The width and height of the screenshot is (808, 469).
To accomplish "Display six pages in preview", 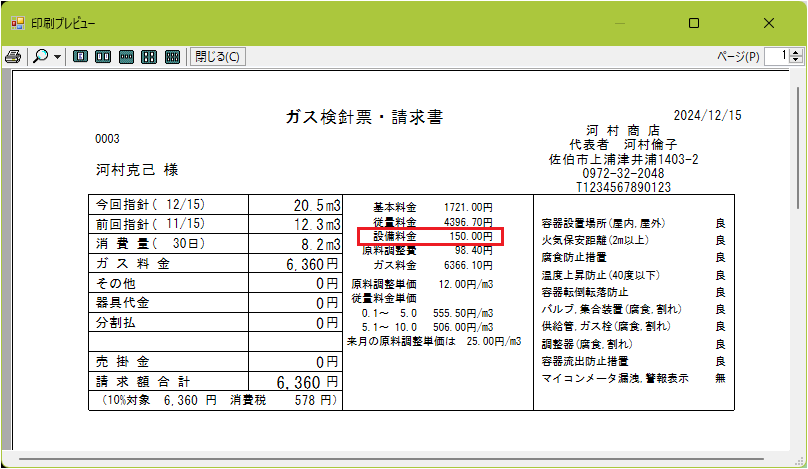I will [x=172, y=57].
